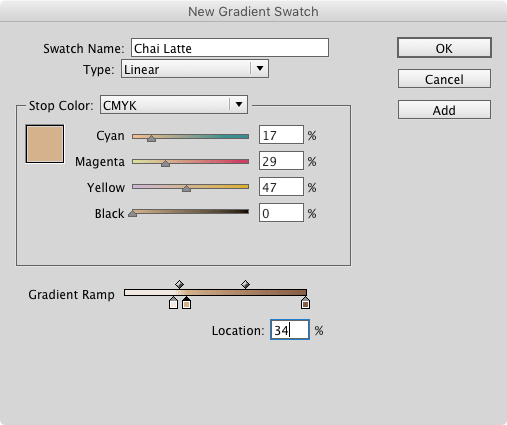Screen dimensions: 507x425
Task: Click the Yellow slider handle
Action: pyautogui.click(x=186, y=189)
